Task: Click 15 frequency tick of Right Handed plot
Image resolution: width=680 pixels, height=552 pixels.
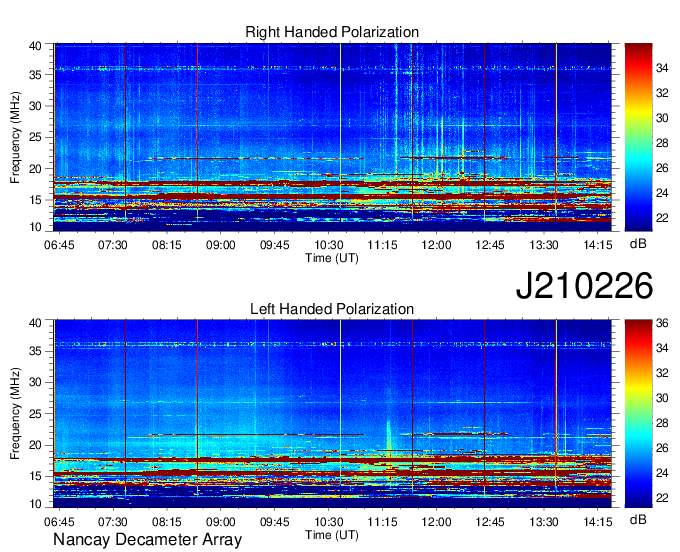Action: point(35,200)
